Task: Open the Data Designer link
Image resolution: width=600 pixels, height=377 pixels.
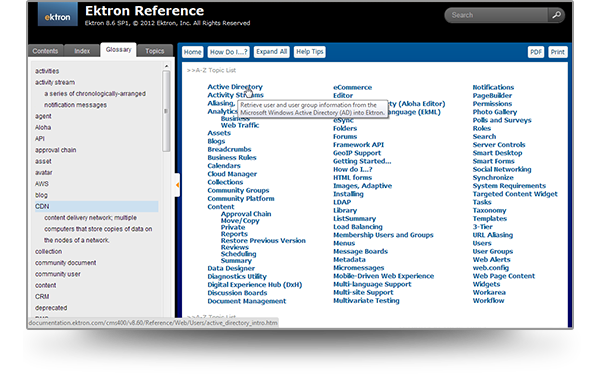Action: (231, 268)
